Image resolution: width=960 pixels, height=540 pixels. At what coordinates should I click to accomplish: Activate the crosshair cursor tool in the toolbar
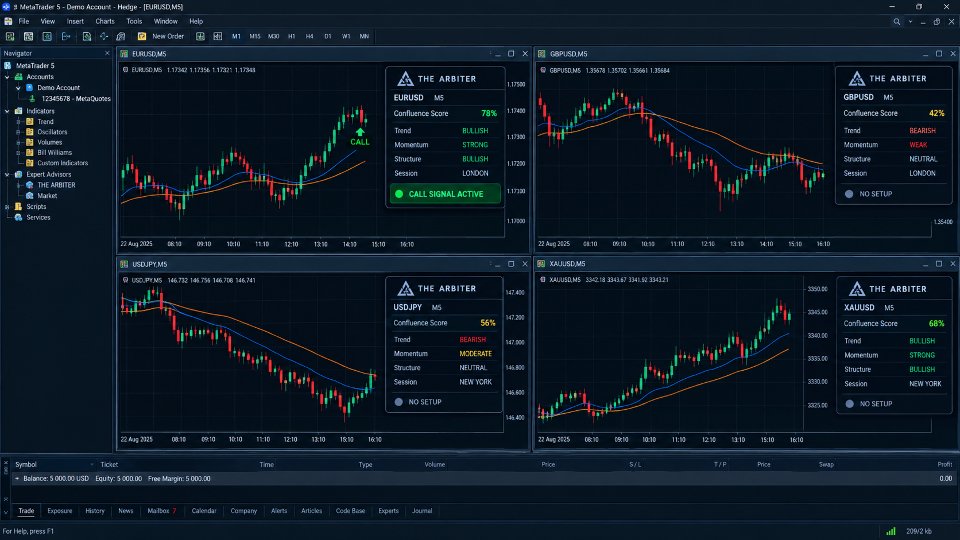point(104,37)
